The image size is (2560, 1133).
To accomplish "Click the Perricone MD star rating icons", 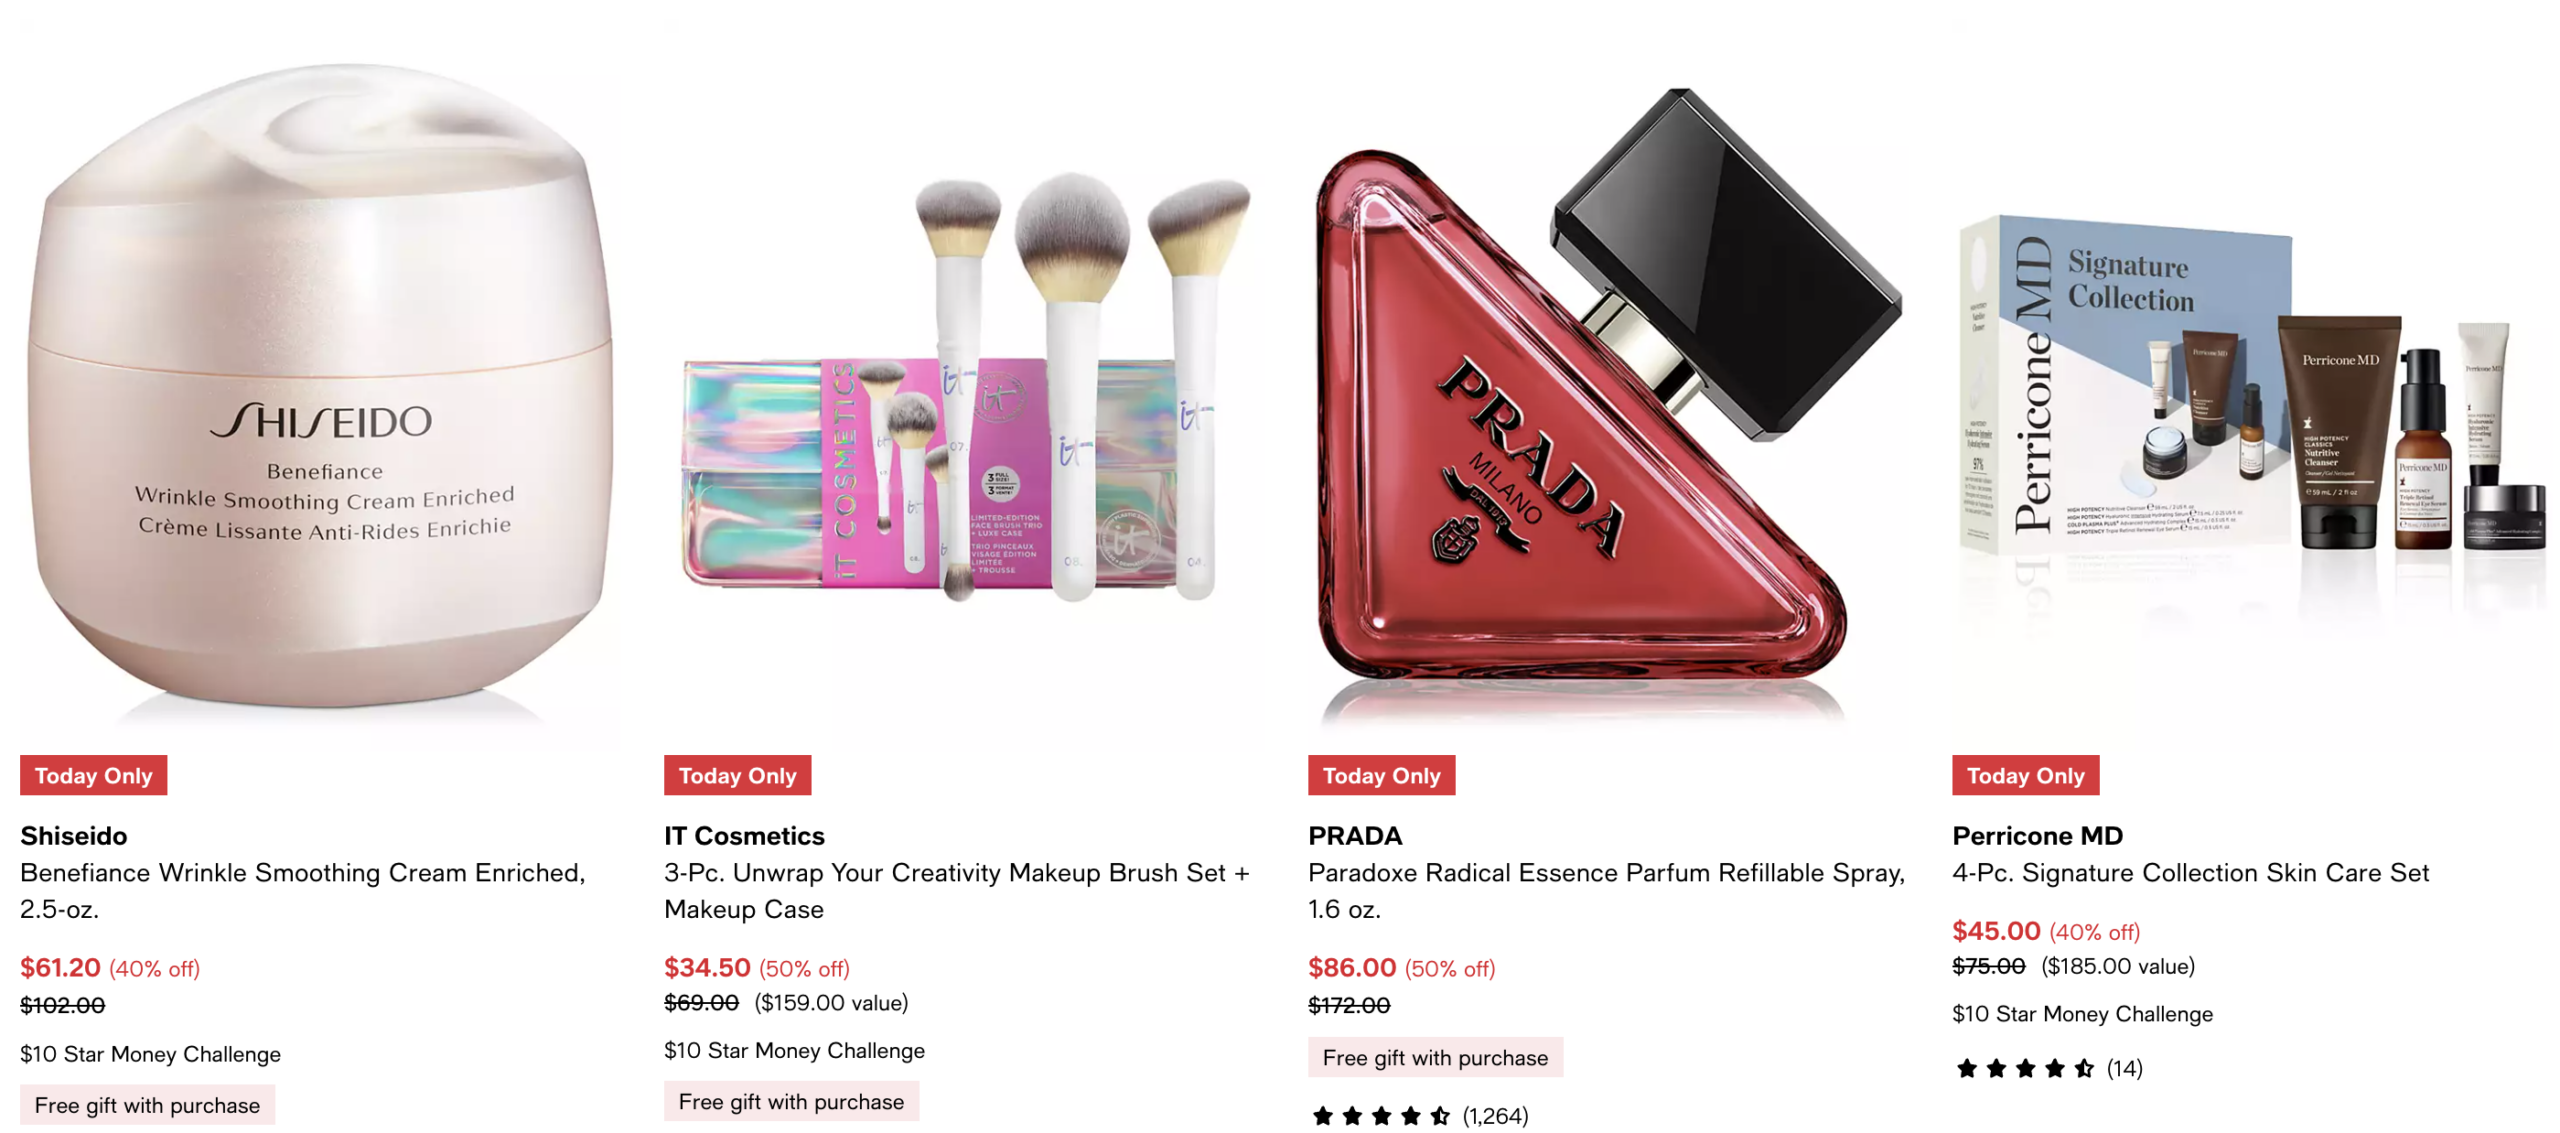I will coord(2025,1069).
